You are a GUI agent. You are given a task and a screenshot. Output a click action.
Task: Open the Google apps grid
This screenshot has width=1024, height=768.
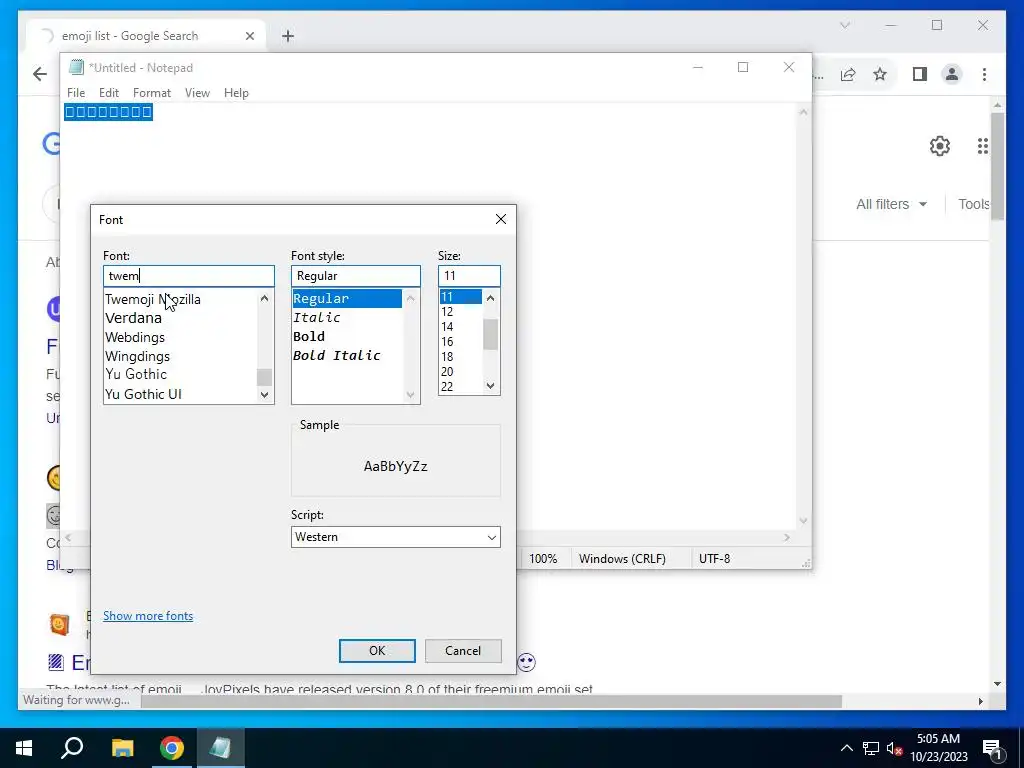[x=983, y=146]
